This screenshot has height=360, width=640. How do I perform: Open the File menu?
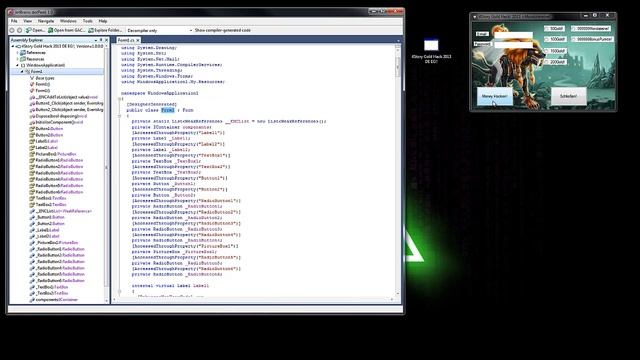tap(14, 21)
